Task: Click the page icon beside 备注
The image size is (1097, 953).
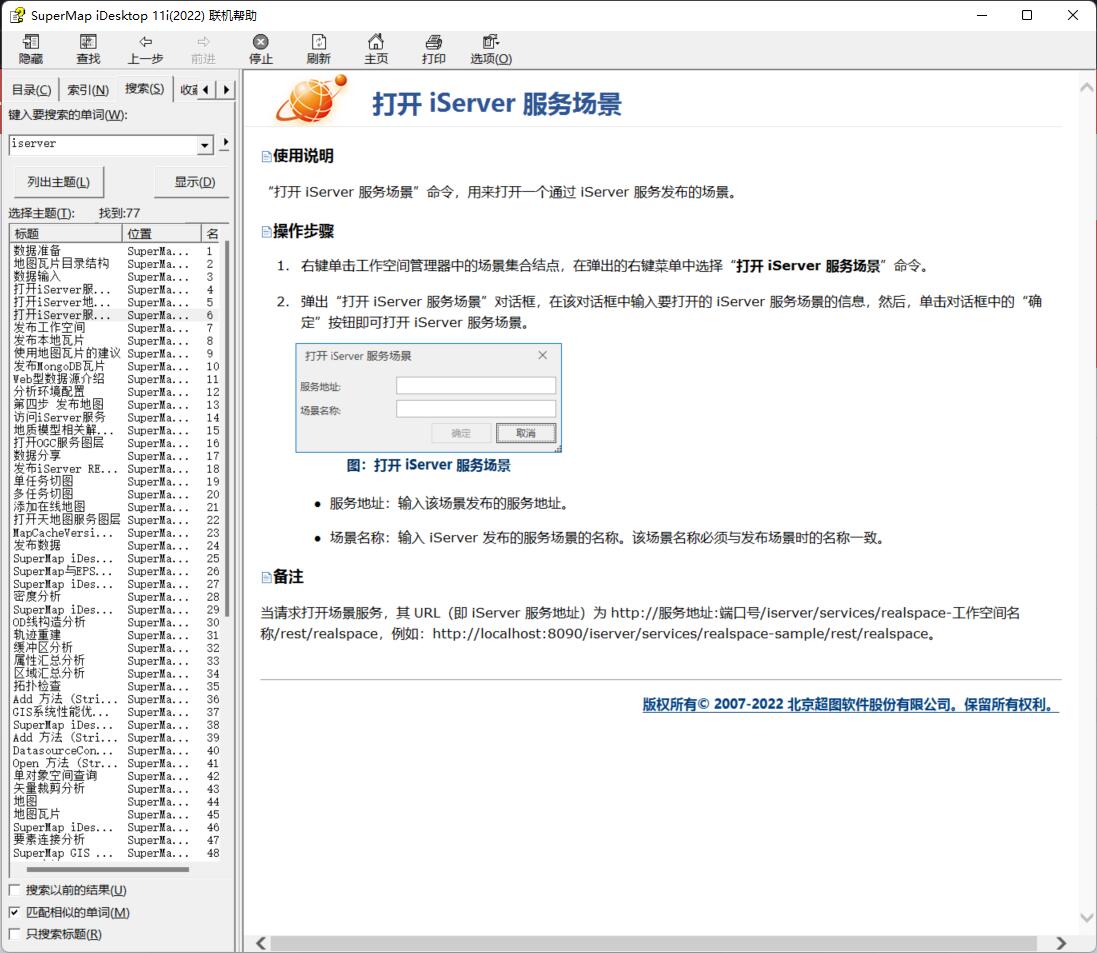Action: coord(266,577)
